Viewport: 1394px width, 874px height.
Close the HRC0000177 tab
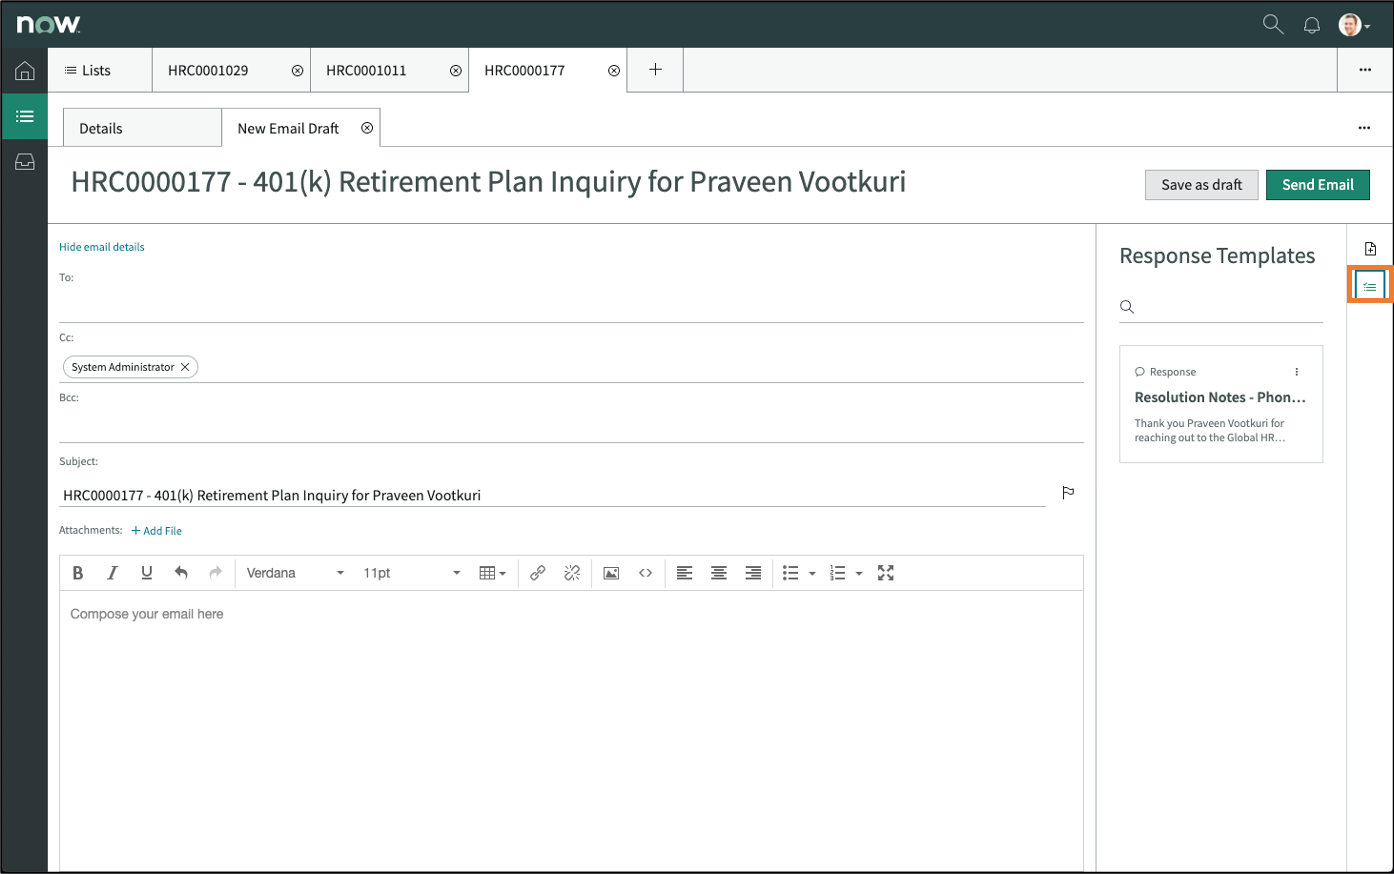pyautogui.click(x=614, y=70)
